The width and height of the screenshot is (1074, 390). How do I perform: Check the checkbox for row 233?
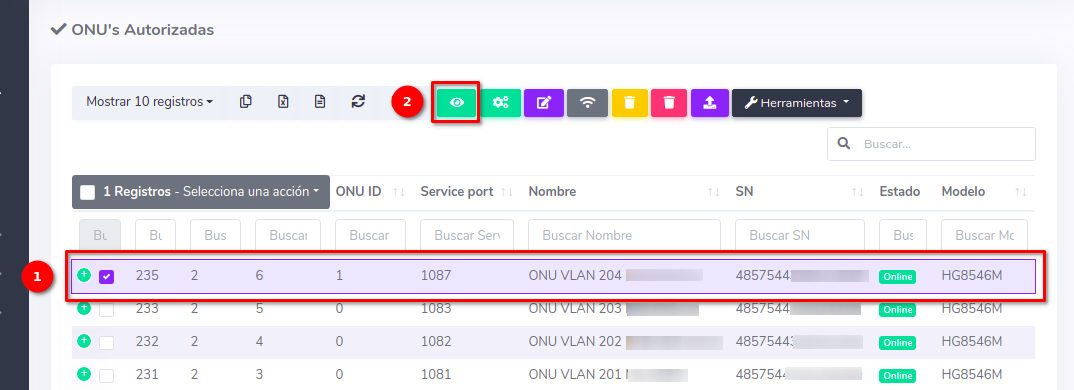click(x=106, y=309)
